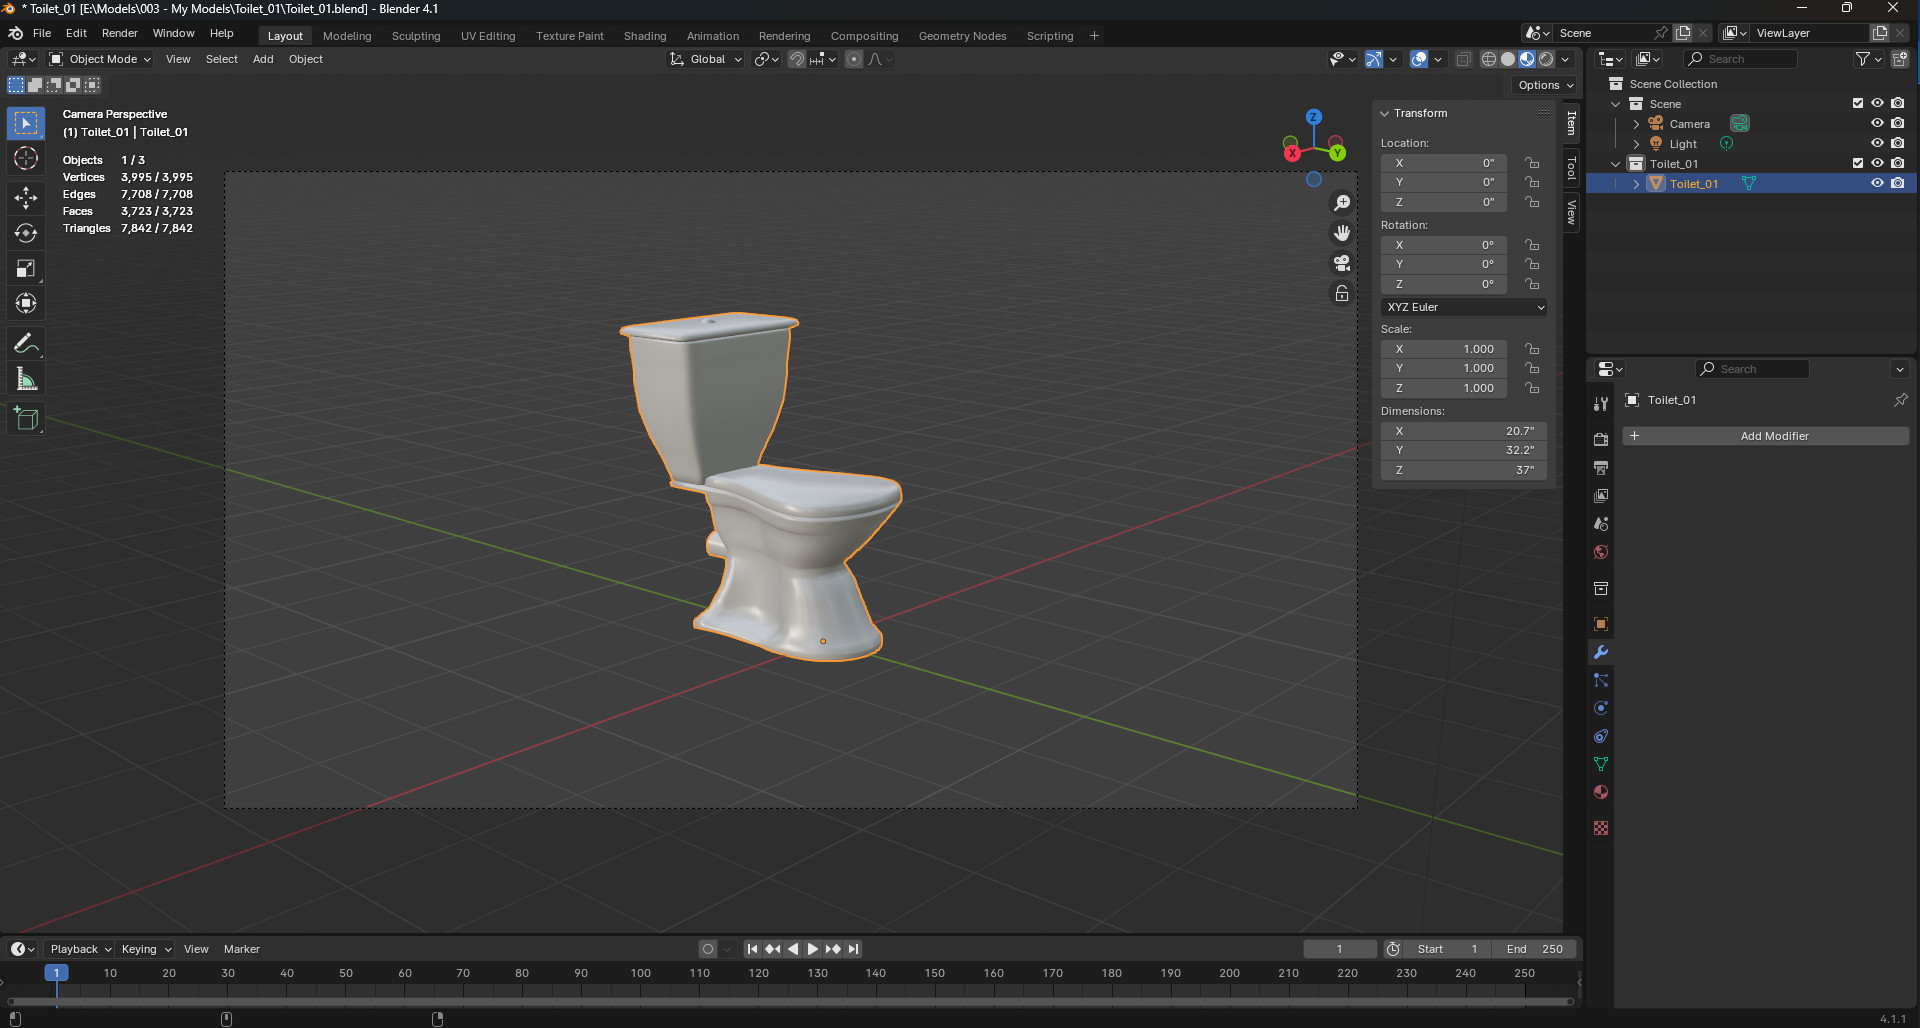The height and width of the screenshot is (1028, 1920).
Task: Toggle viewport overlays button
Action: (1419, 59)
